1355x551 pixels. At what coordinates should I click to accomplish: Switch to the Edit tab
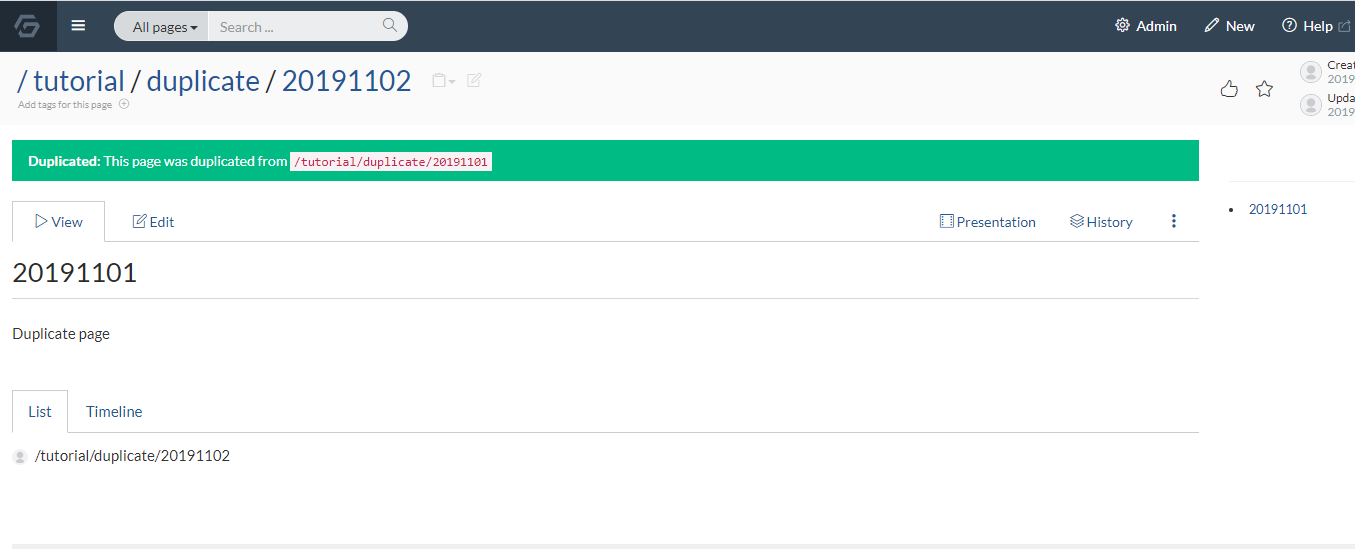[x=154, y=222]
